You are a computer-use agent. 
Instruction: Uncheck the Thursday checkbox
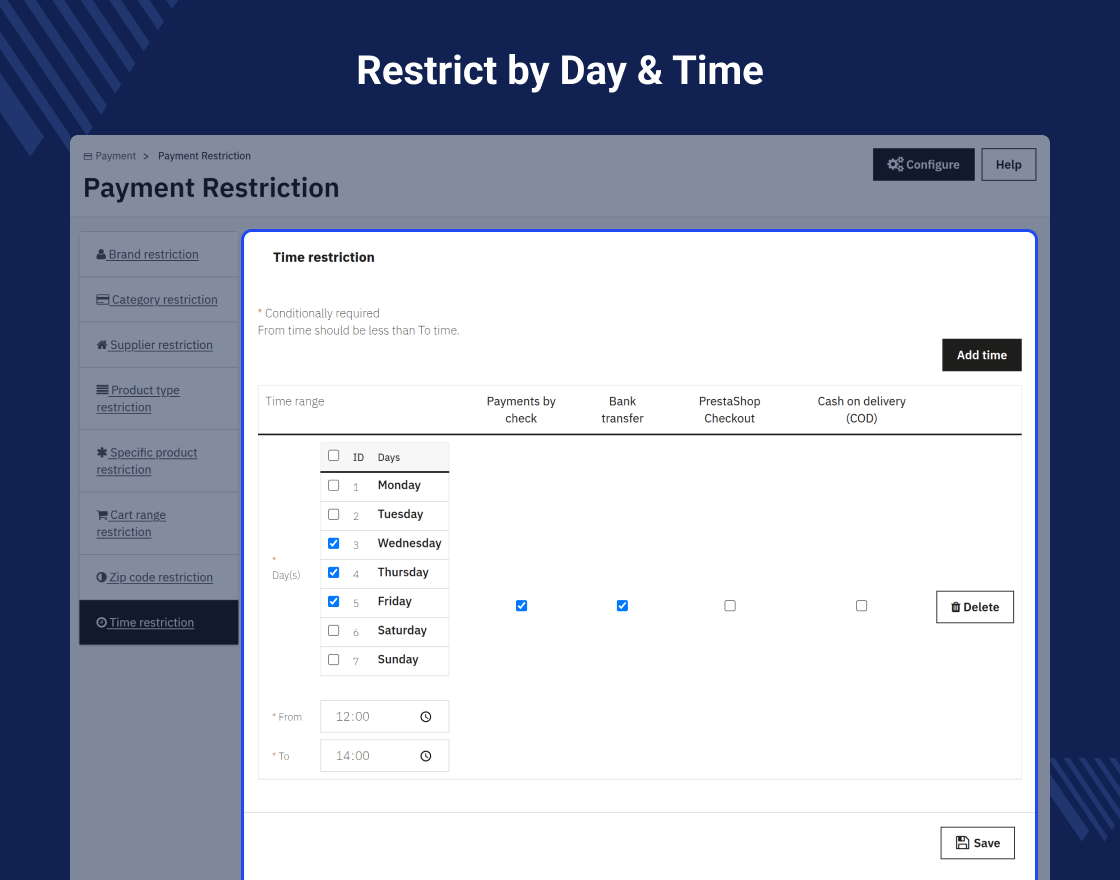pos(334,572)
